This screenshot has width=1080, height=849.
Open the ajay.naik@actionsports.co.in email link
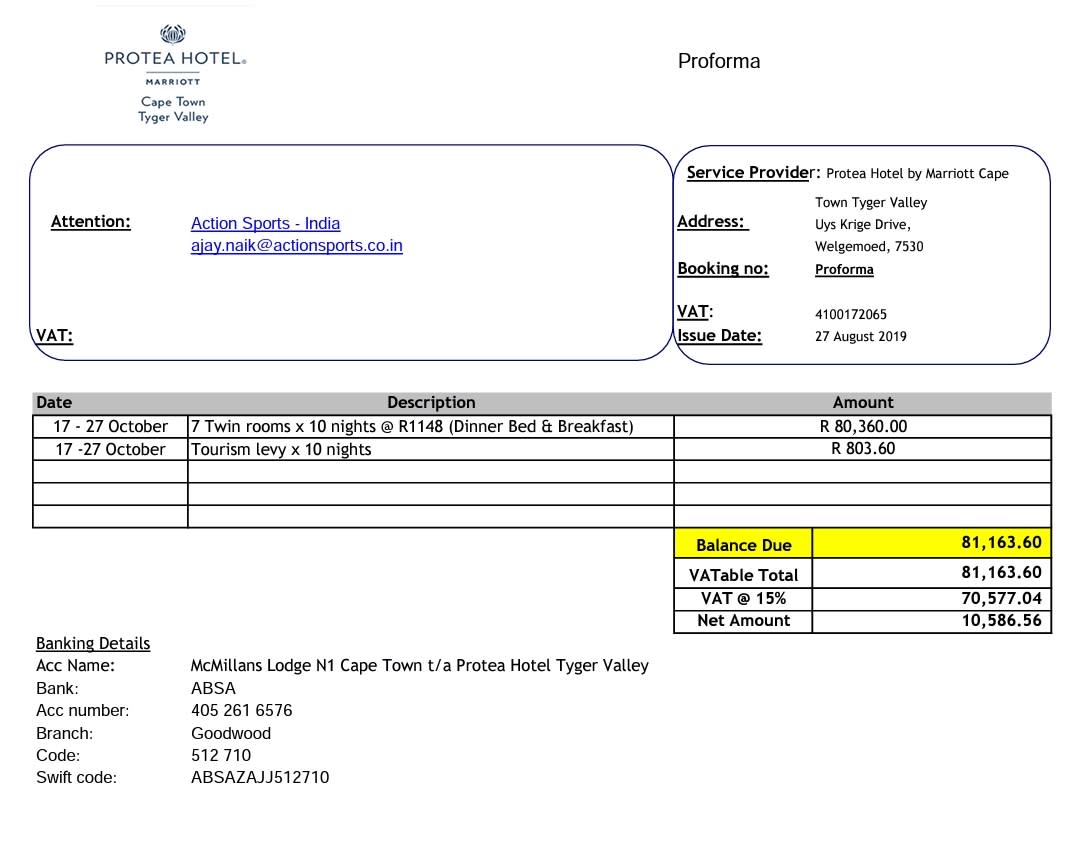(296, 245)
